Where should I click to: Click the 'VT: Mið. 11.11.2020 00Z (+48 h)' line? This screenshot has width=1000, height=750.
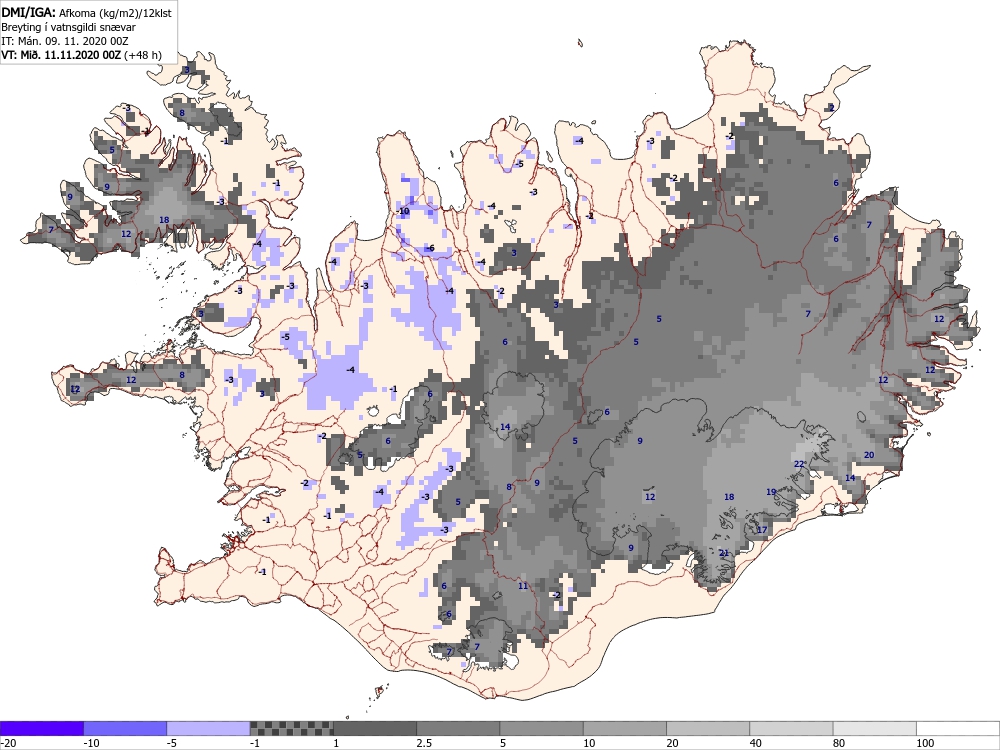pos(82,55)
